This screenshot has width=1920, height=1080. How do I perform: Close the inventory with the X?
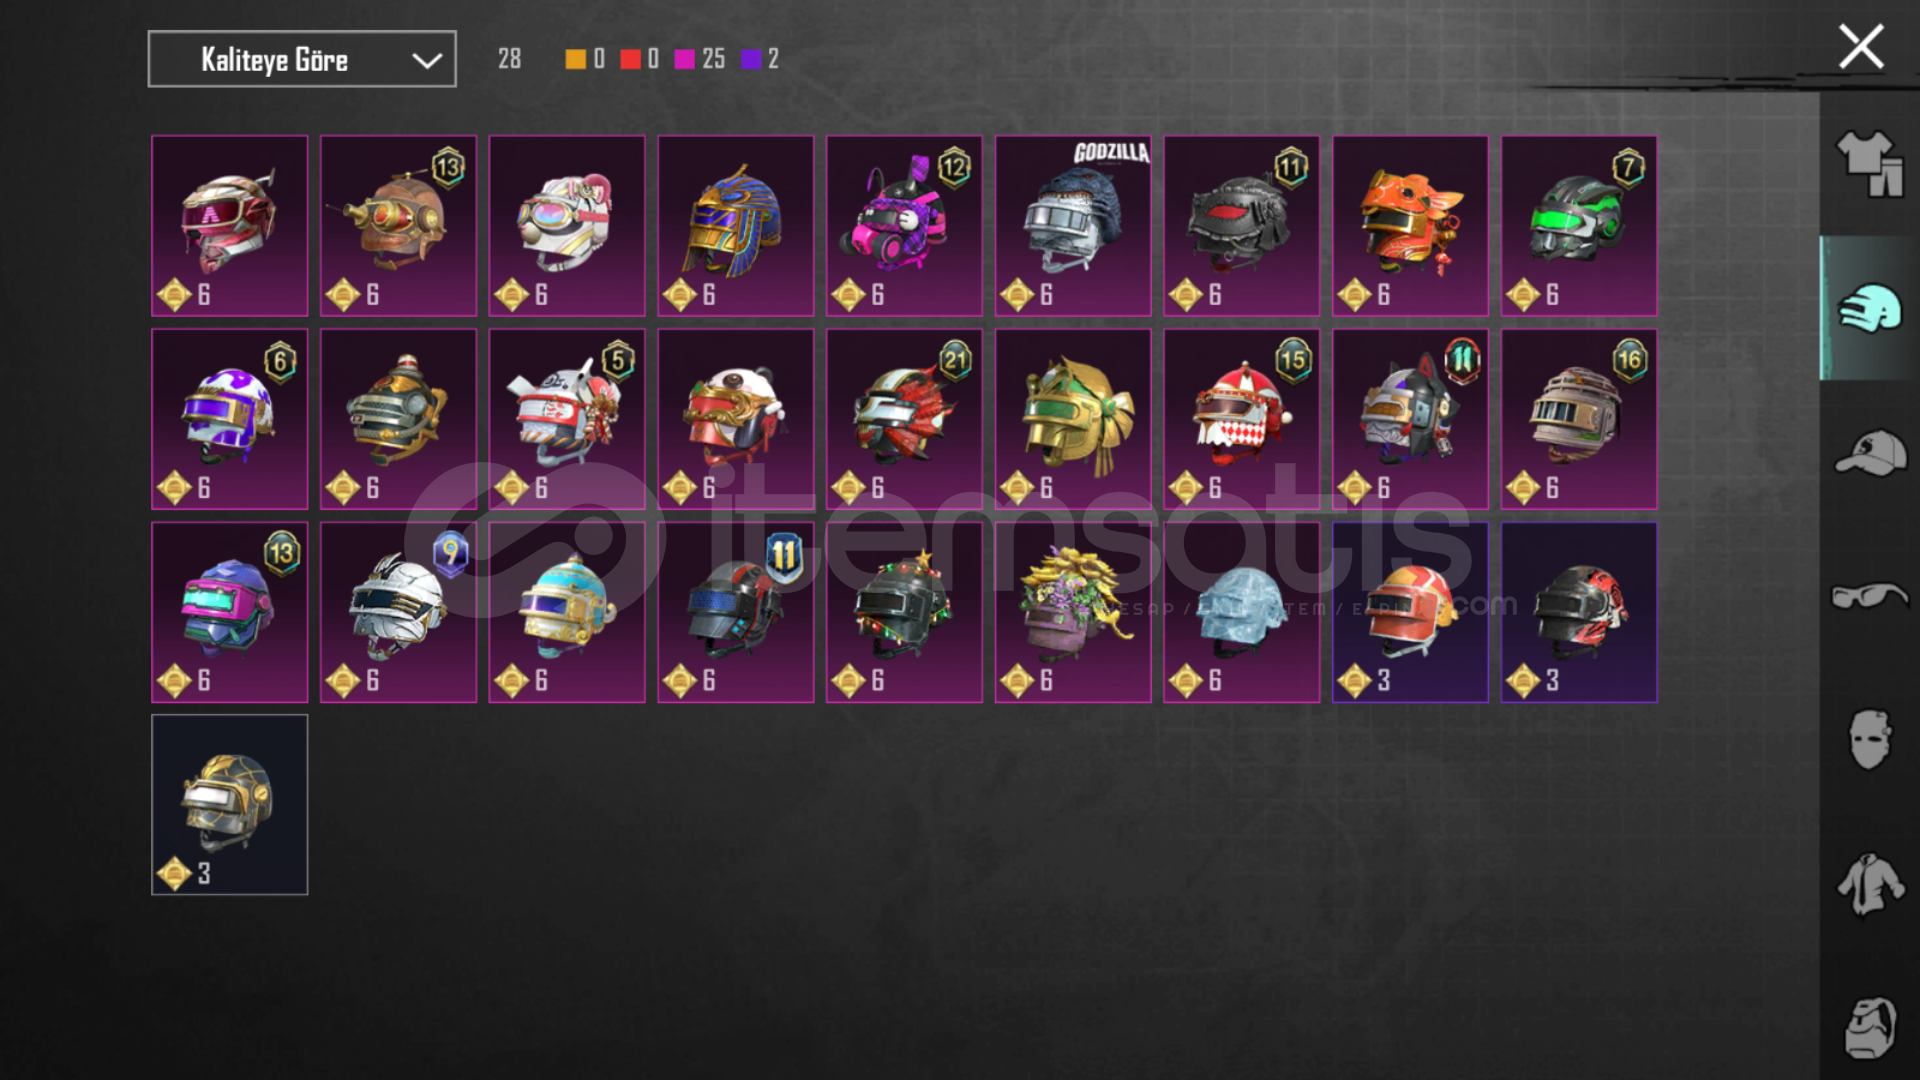click(x=1861, y=47)
